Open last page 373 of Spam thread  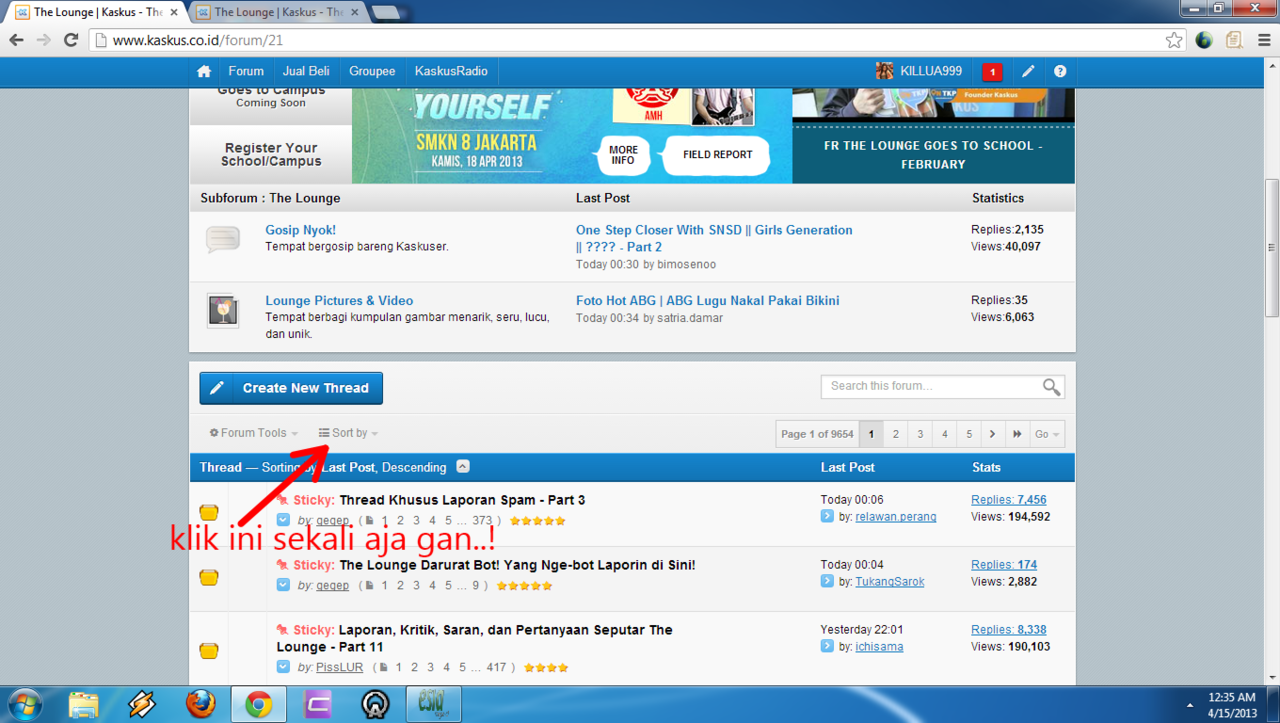click(483, 521)
